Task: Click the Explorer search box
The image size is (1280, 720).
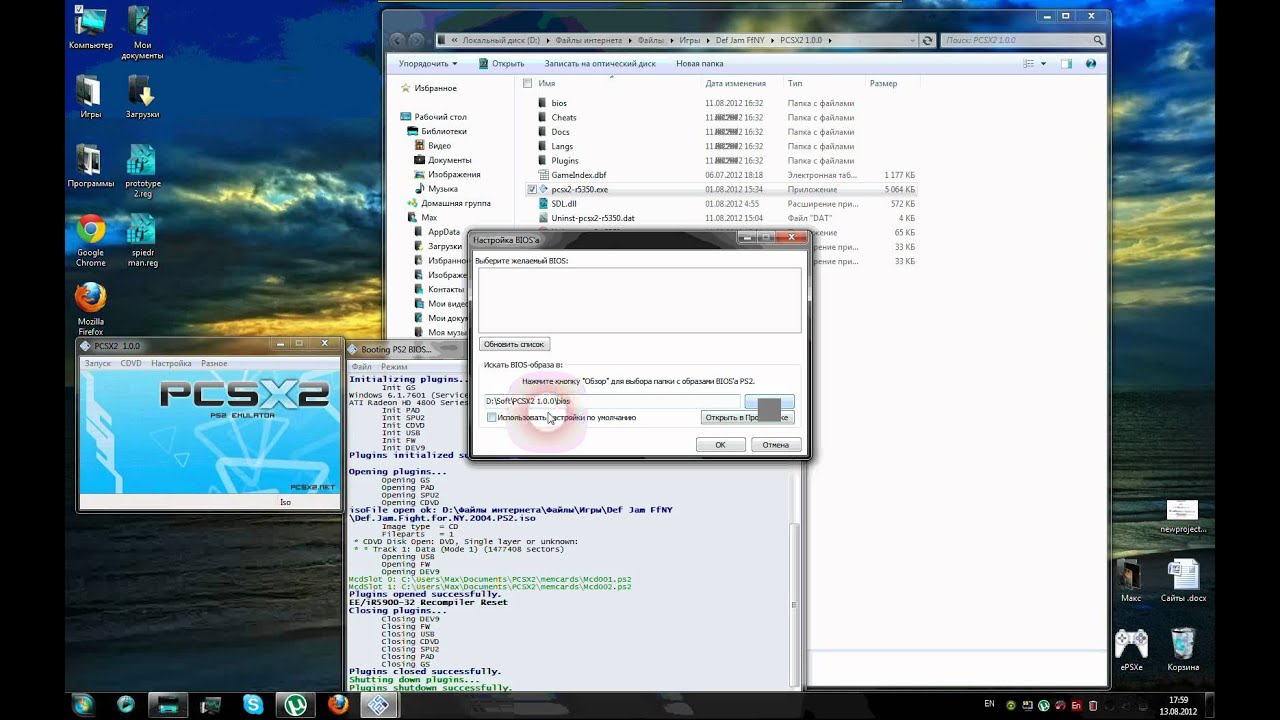Action: pos(1023,40)
